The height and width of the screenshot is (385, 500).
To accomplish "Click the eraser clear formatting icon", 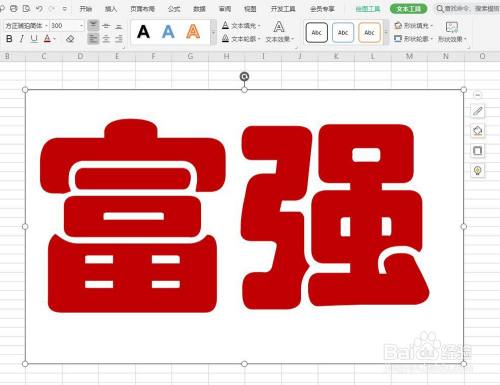I will [70, 39].
